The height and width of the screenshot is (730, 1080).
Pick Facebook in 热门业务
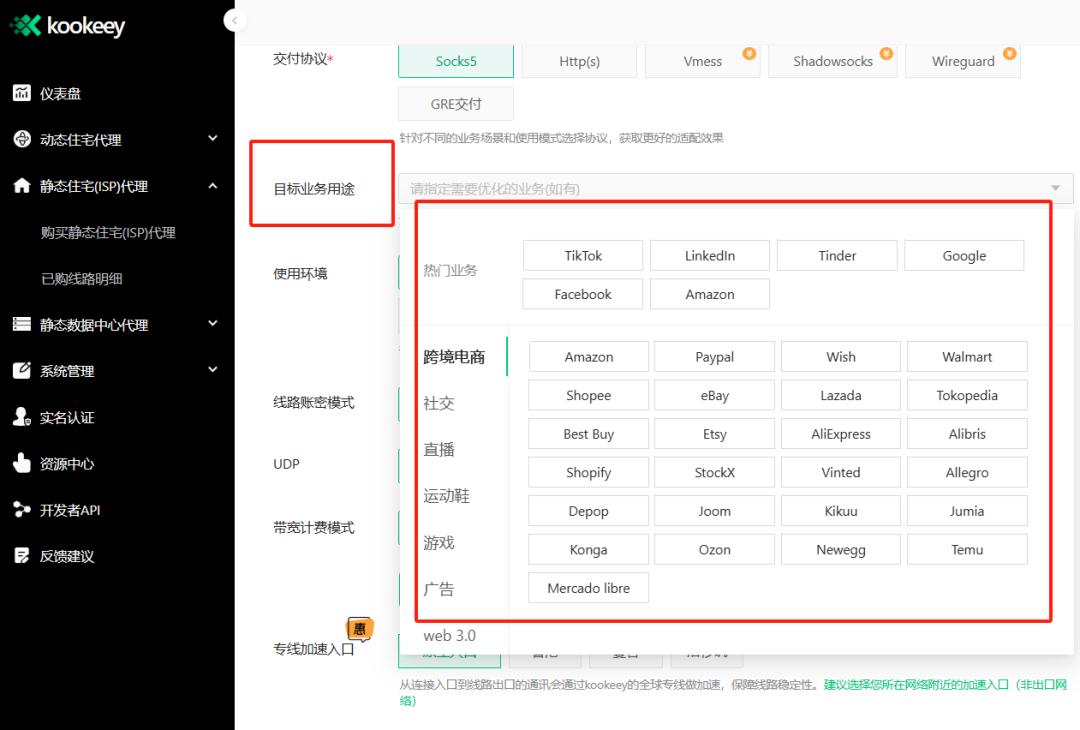583,294
